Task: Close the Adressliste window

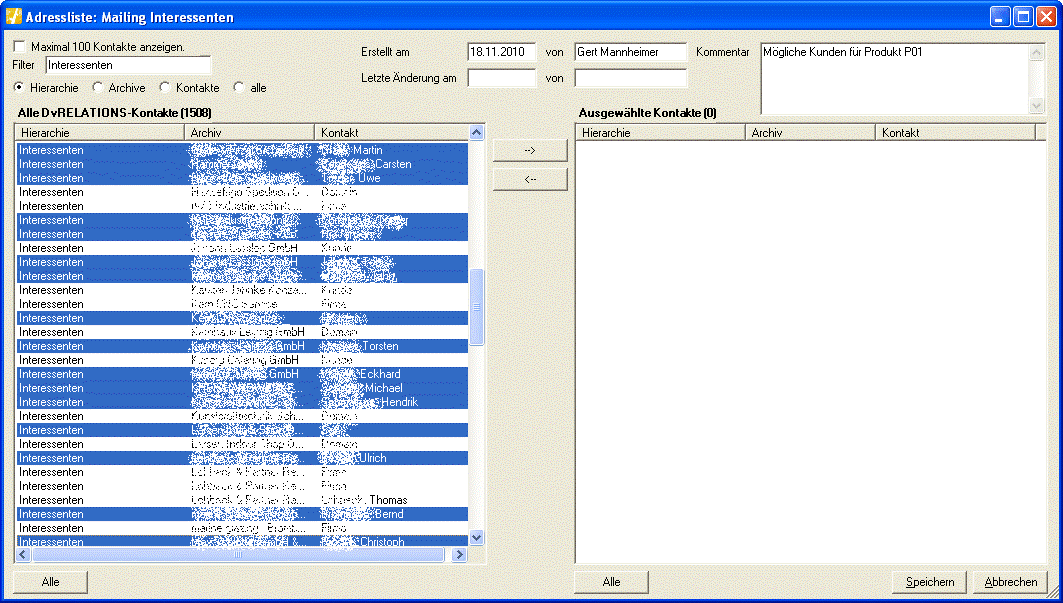Action: [1046, 17]
